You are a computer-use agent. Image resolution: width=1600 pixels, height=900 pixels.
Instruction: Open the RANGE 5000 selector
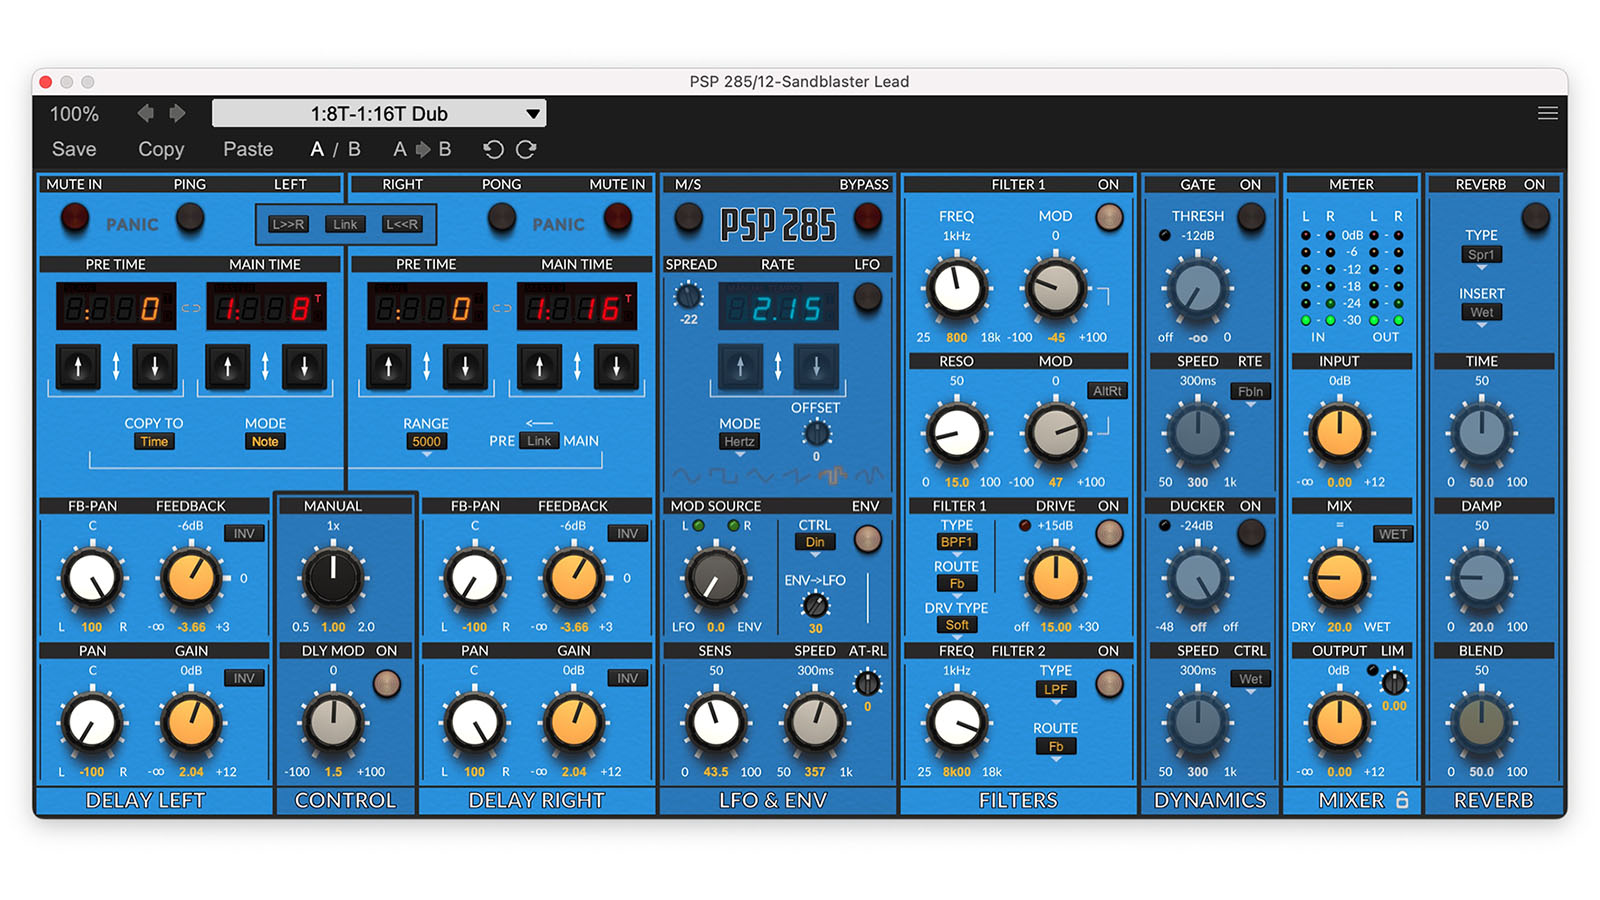427,441
